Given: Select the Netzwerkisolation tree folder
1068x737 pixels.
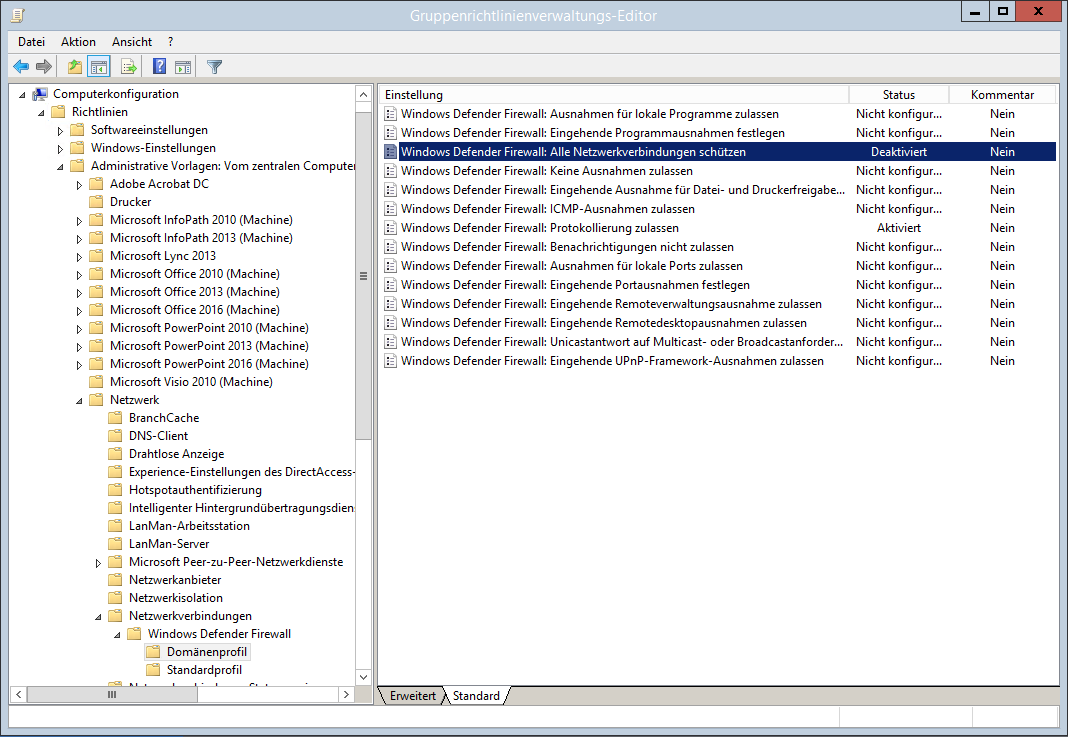Looking at the screenshot, I should pyautogui.click(x=176, y=598).
